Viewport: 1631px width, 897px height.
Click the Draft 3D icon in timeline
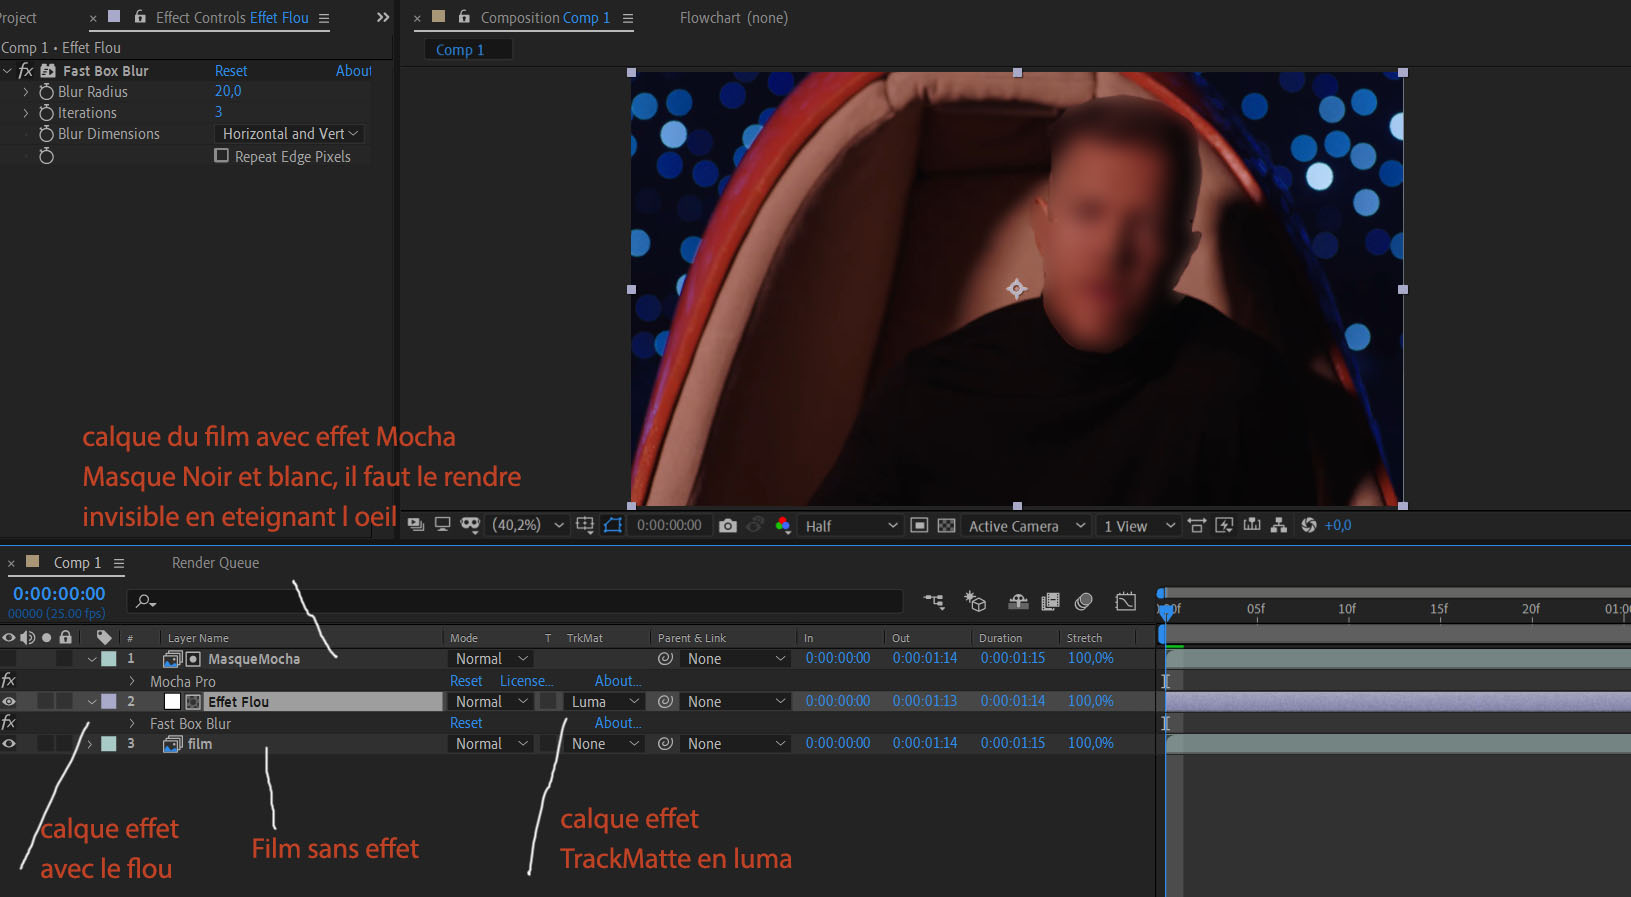pos(975,601)
